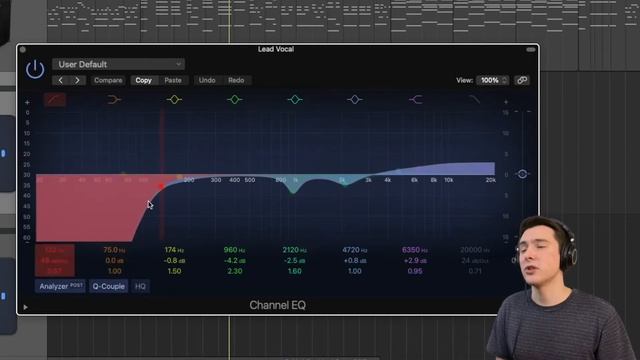The image size is (640, 360).
Task: Go to previous preset arrow
Action: pyautogui.click(x=60, y=80)
